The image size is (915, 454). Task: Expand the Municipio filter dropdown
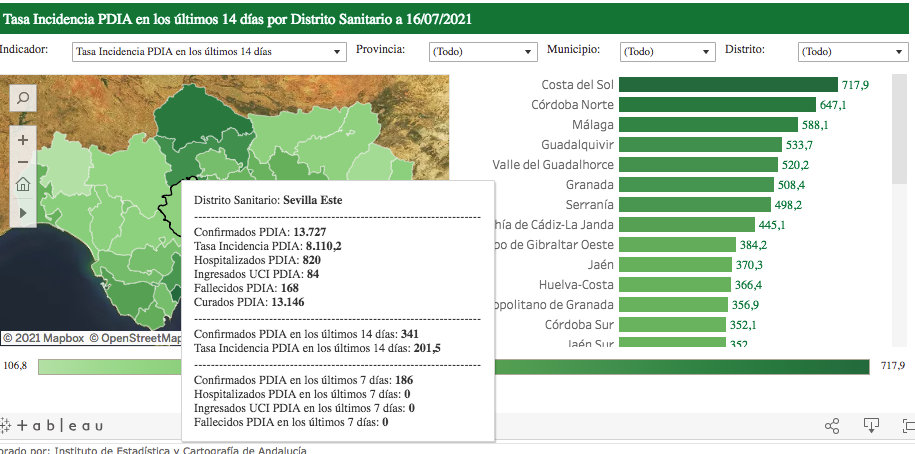coord(667,51)
